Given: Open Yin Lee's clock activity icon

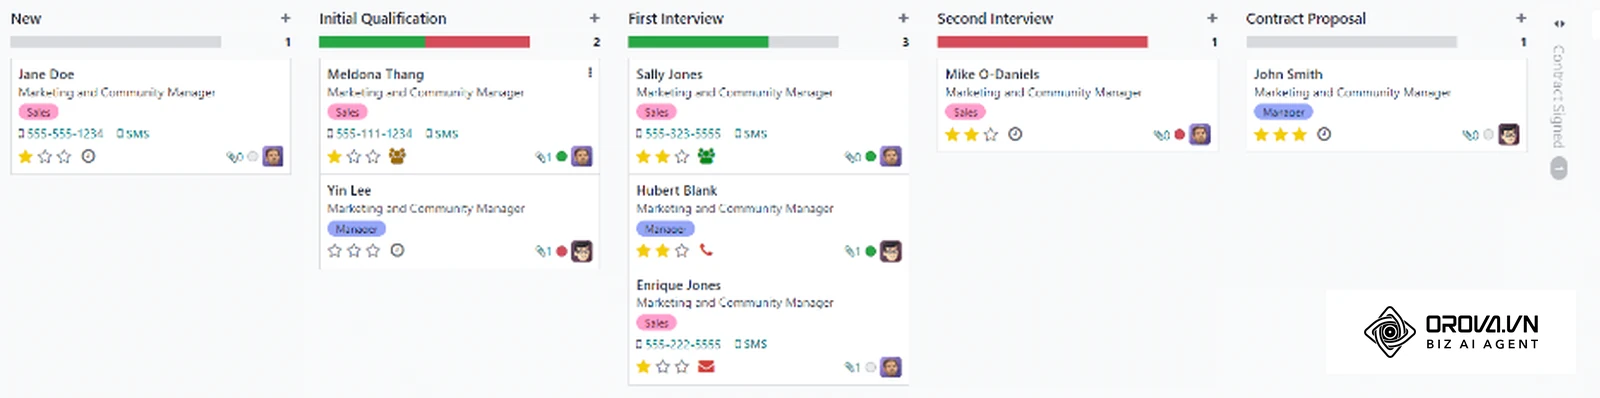Looking at the screenshot, I should click(397, 250).
